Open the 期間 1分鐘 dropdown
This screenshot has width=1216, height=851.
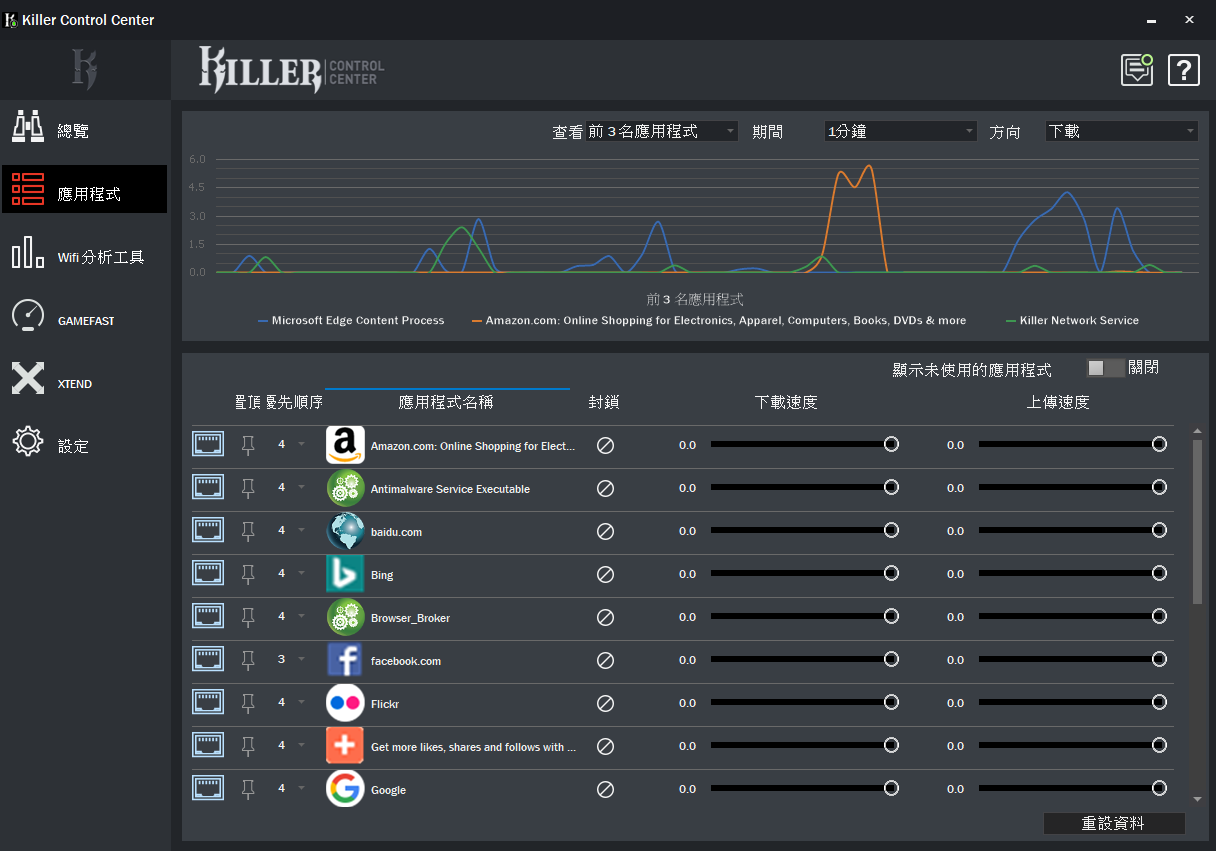pyautogui.click(x=900, y=131)
